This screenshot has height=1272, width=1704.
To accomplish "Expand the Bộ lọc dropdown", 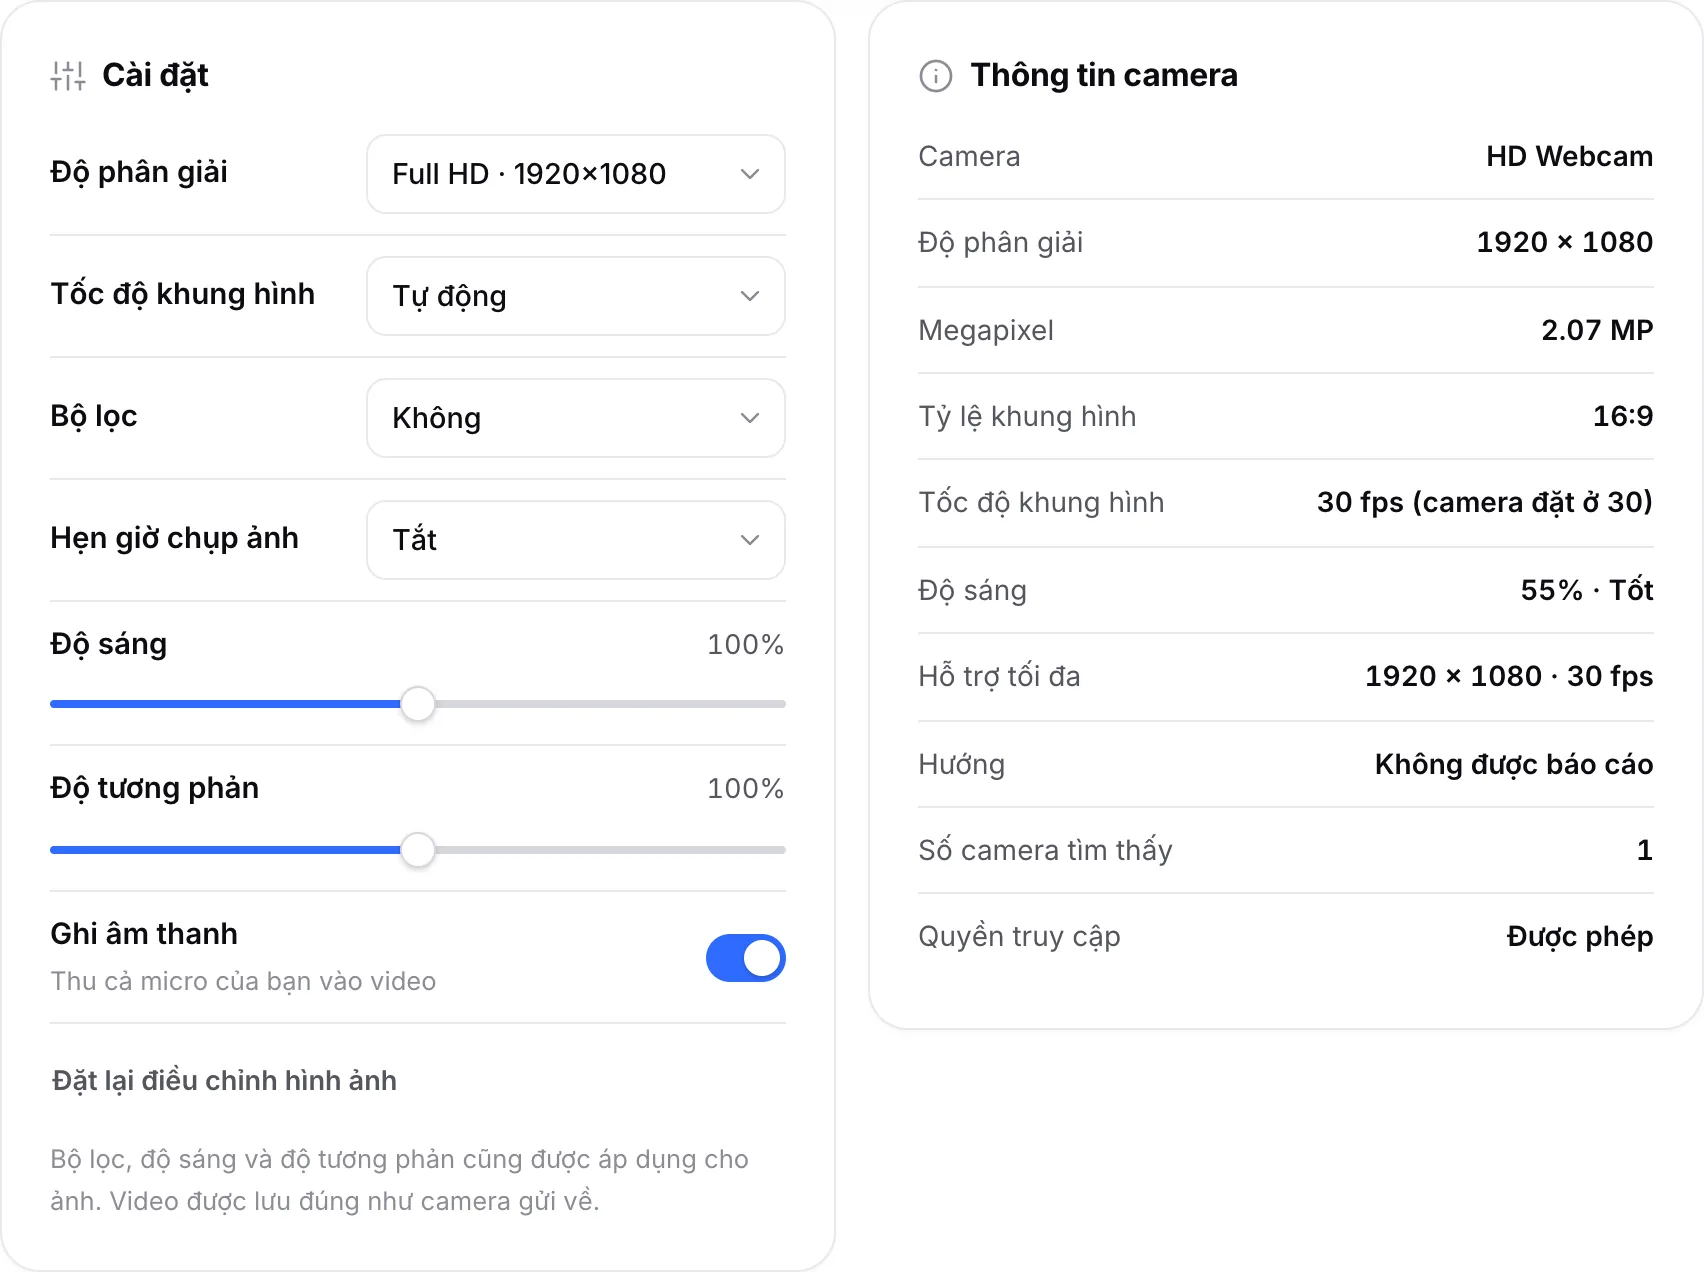I will [x=576, y=418].
